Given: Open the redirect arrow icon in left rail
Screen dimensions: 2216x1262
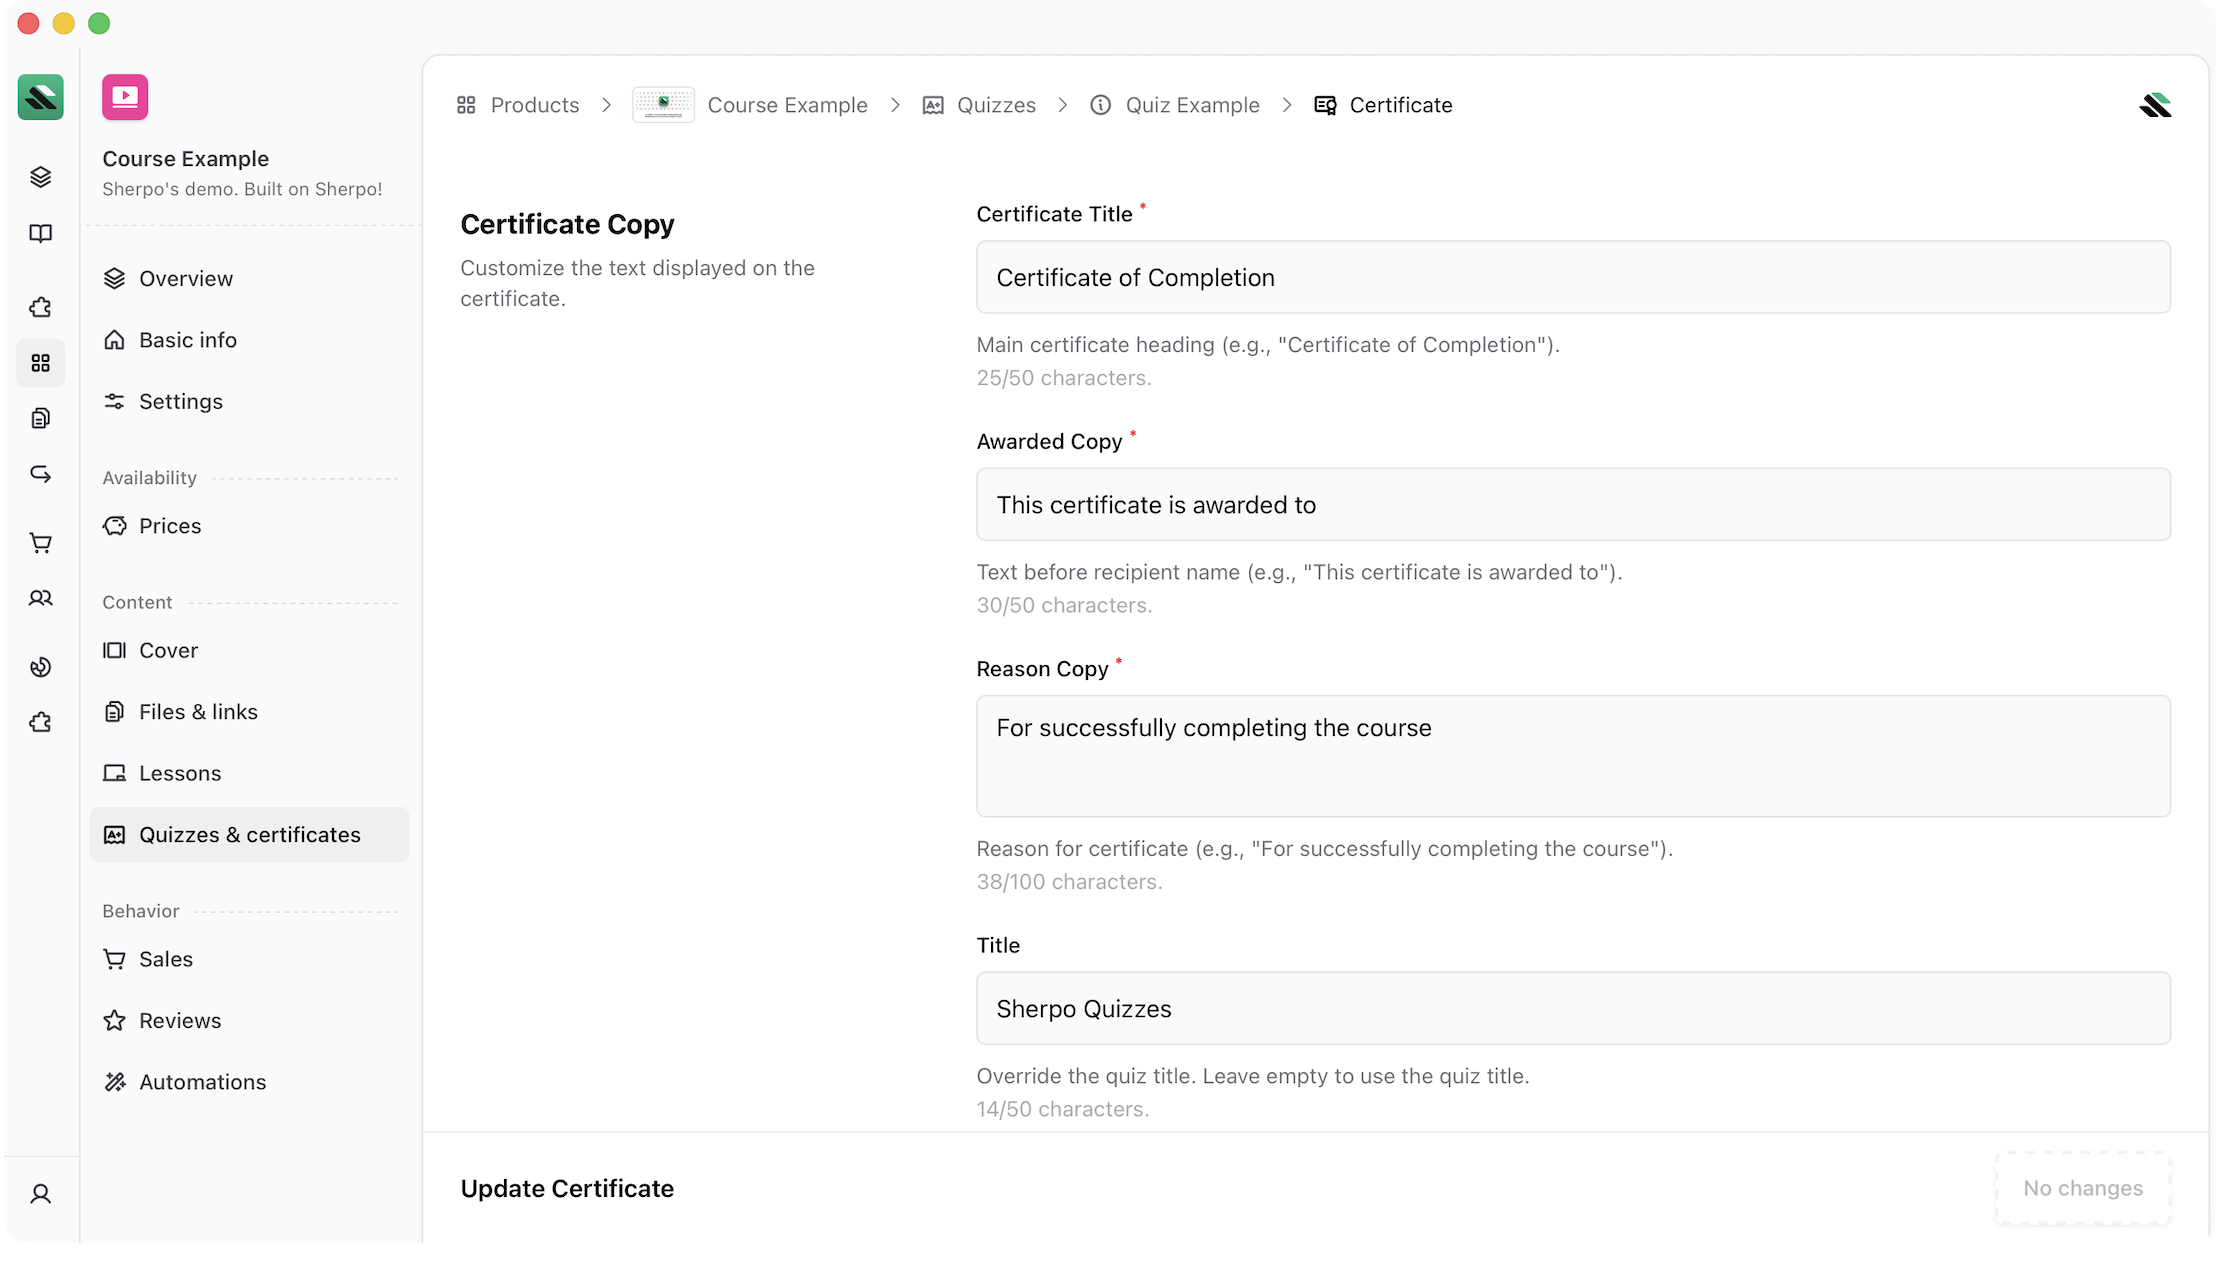Looking at the screenshot, I should [40, 474].
